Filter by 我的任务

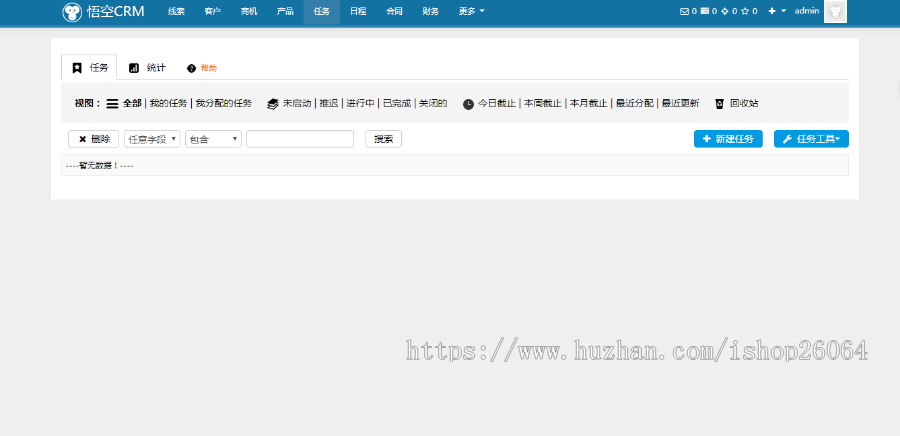click(x=168, y=103)
